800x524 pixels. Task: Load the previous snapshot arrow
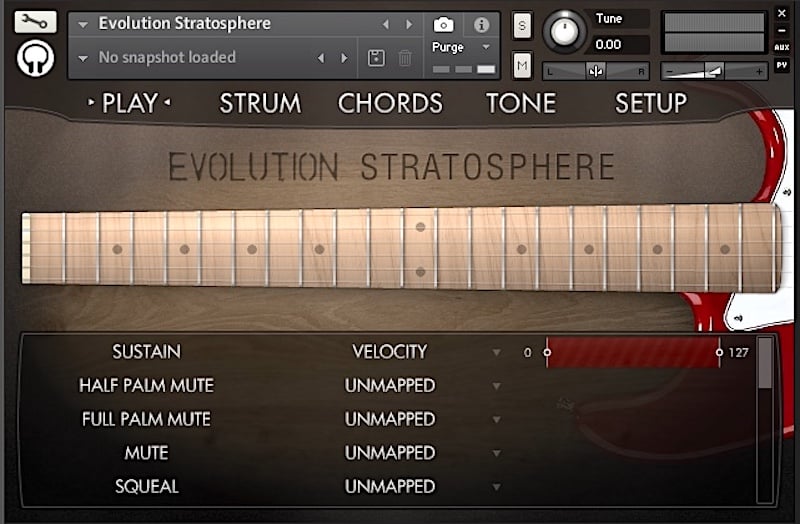coord(321,58)
